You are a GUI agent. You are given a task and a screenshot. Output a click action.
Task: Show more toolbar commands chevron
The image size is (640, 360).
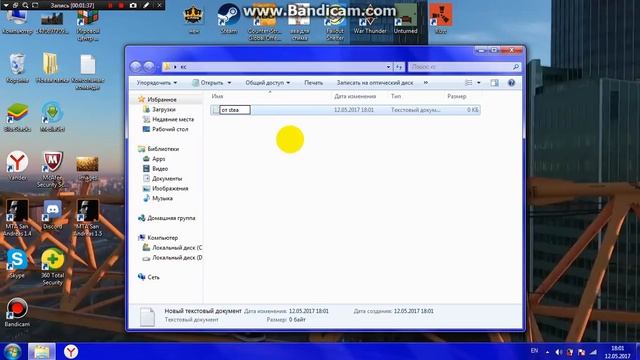coord(425,83)
